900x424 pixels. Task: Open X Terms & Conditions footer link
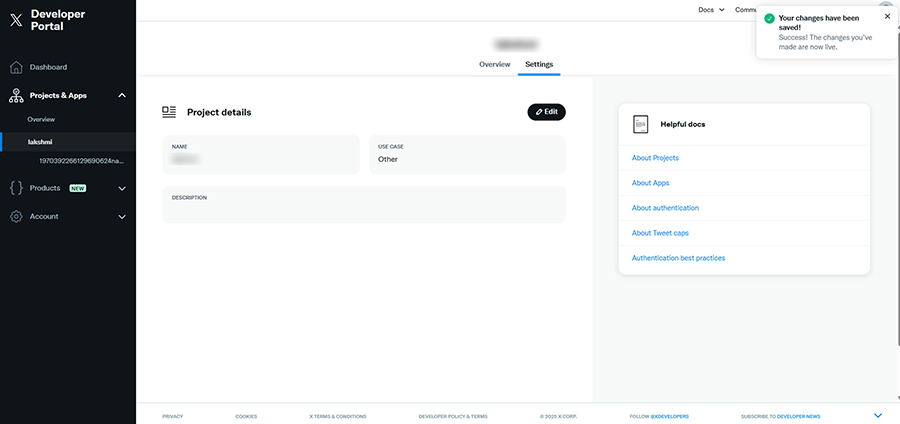(x=338, y=417)
